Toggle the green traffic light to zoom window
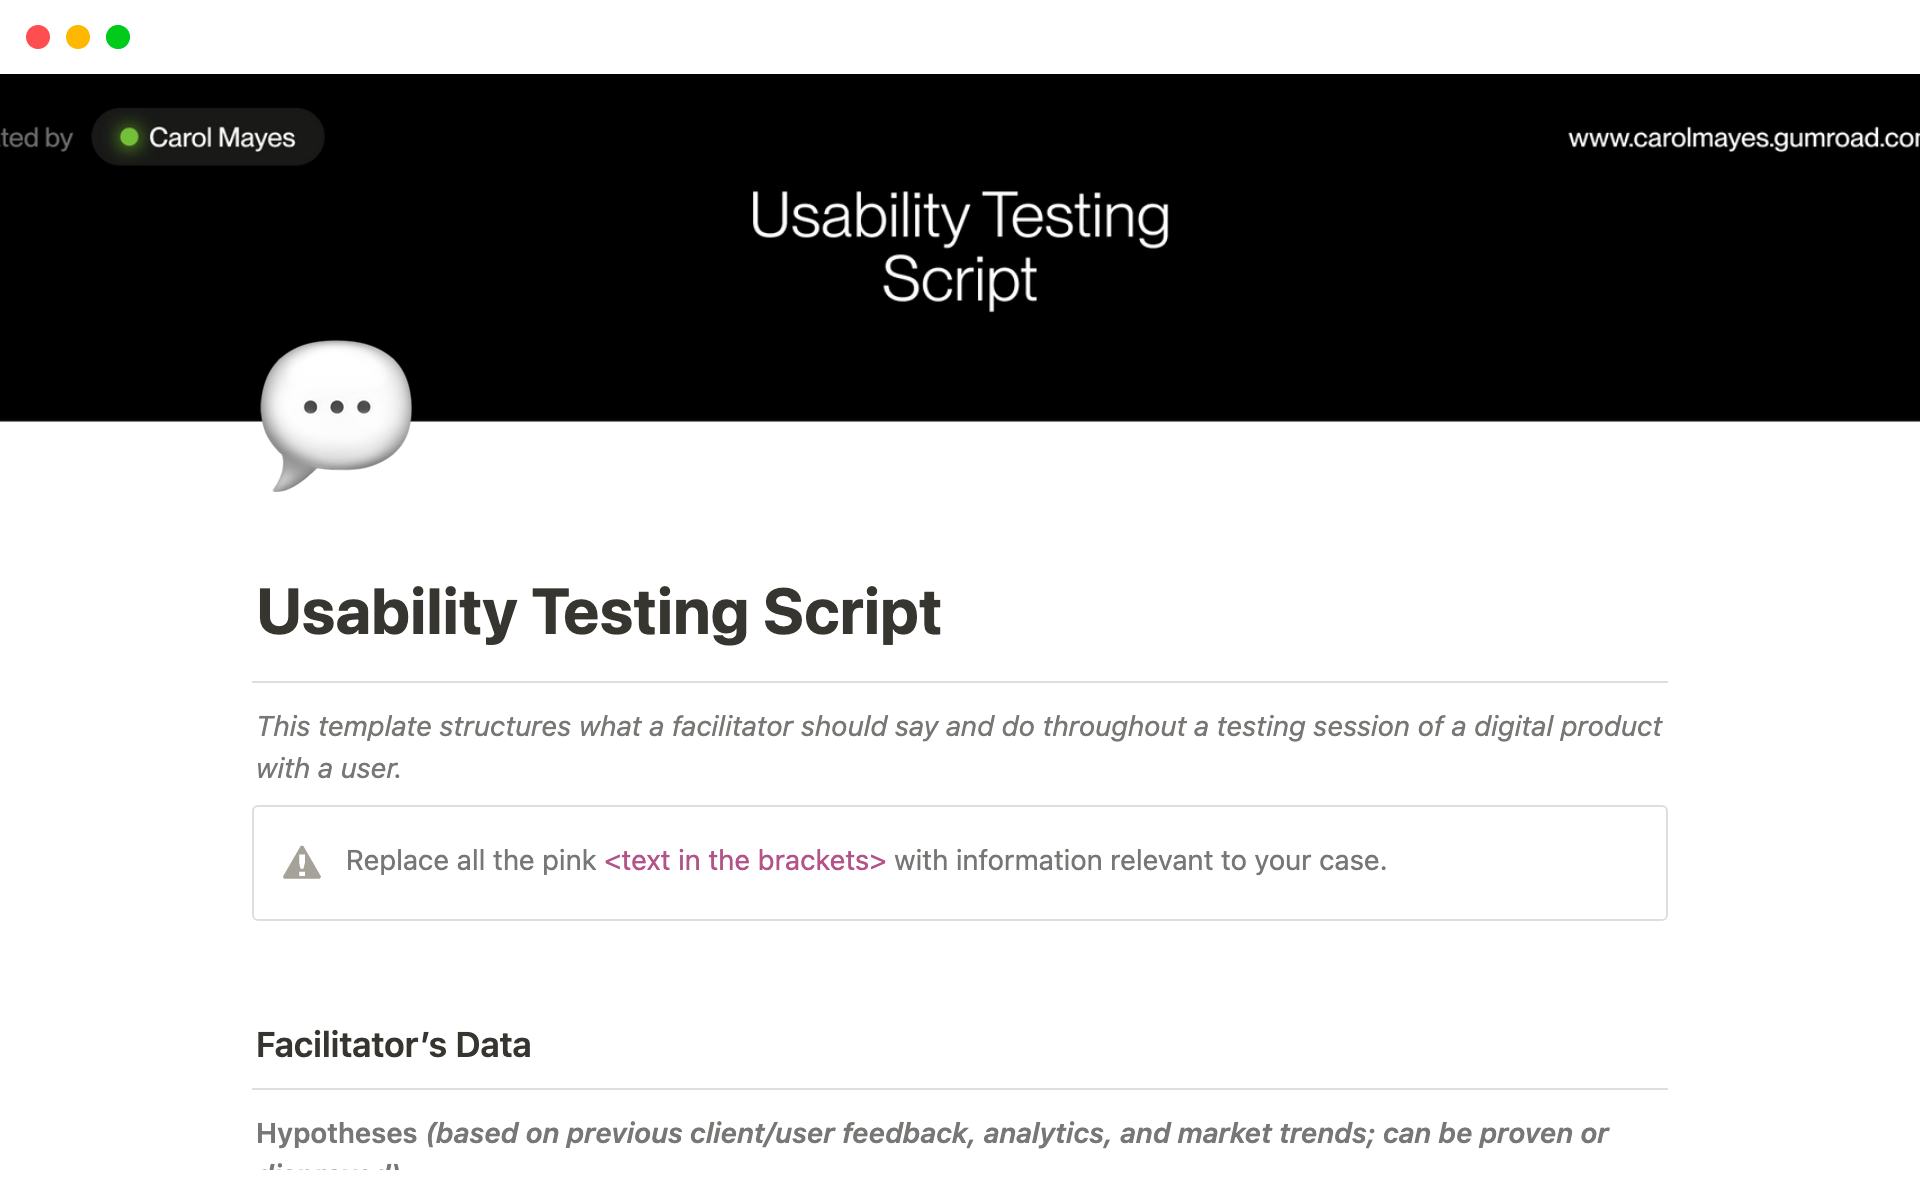 (118, 37)
